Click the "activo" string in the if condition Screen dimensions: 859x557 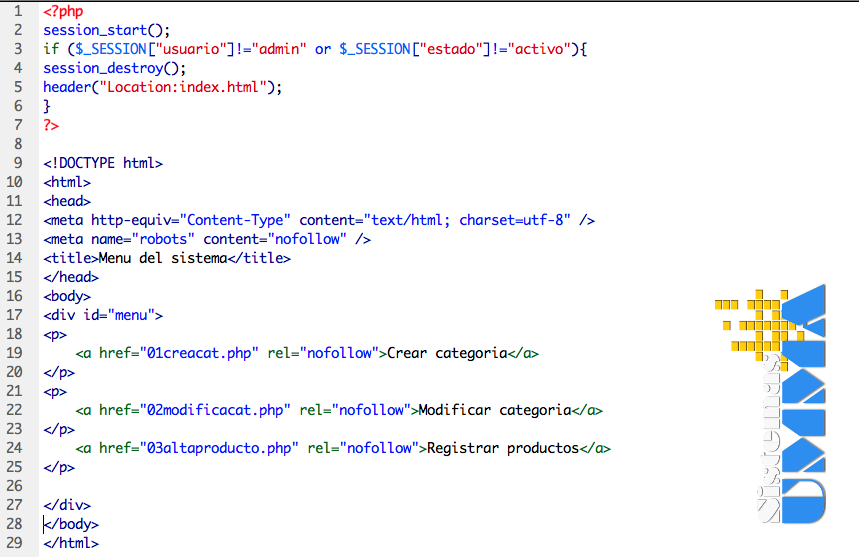535,49
